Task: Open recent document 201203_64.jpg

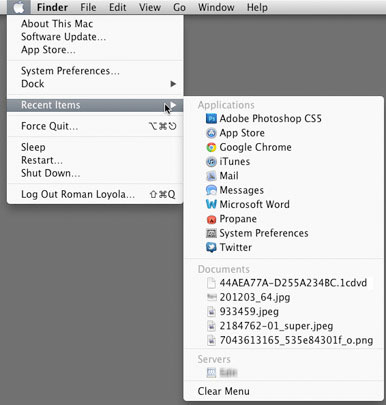Action: pyautogui.click(x=284, y=297)
